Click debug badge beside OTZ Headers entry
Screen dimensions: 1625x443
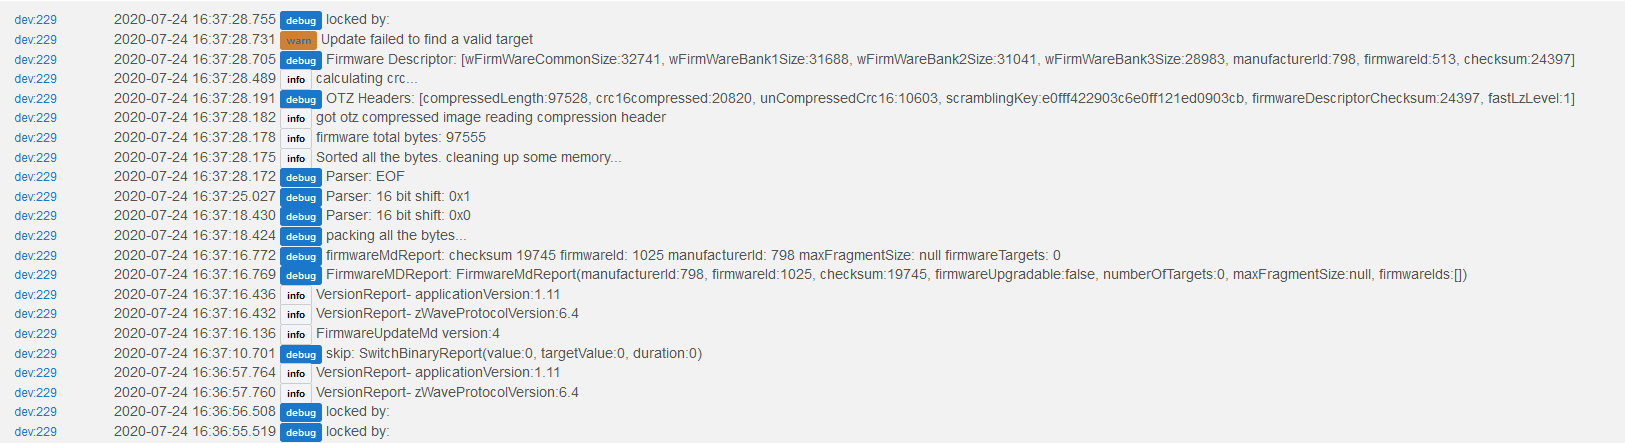point(300,99)
